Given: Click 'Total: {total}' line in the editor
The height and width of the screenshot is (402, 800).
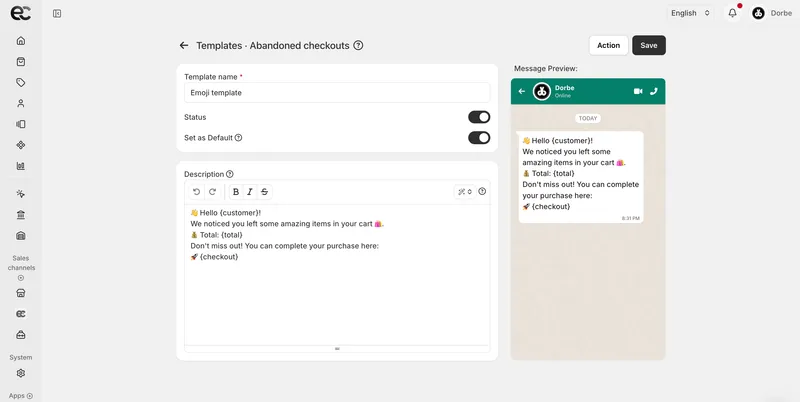Looking at the screenshot, I should pyautogui.click(x=216, y=235).
